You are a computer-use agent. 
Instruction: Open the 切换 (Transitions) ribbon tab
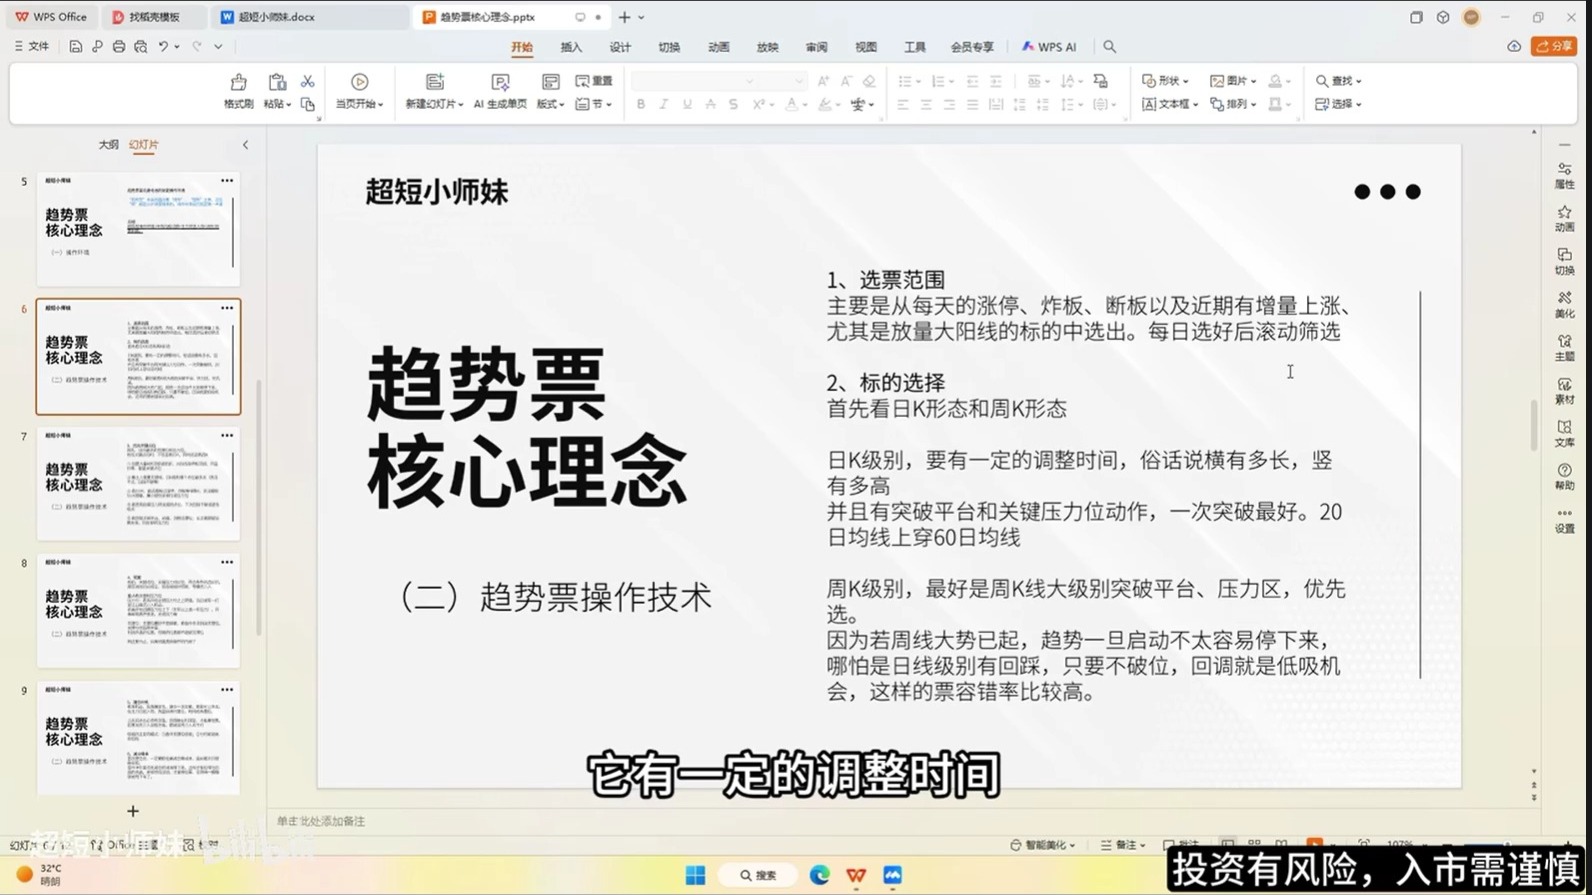pos(669,47)
